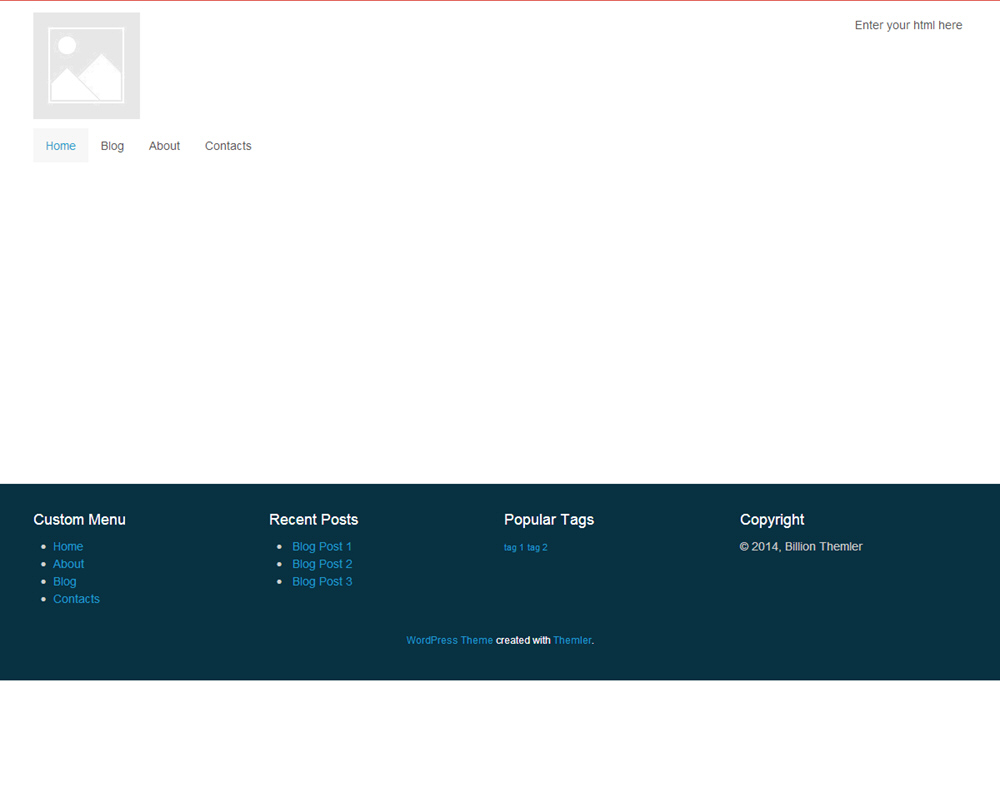Follow the Blog link in Custom Menu footer
This screenshot has width=1000, height=802.
click(64, 581)
